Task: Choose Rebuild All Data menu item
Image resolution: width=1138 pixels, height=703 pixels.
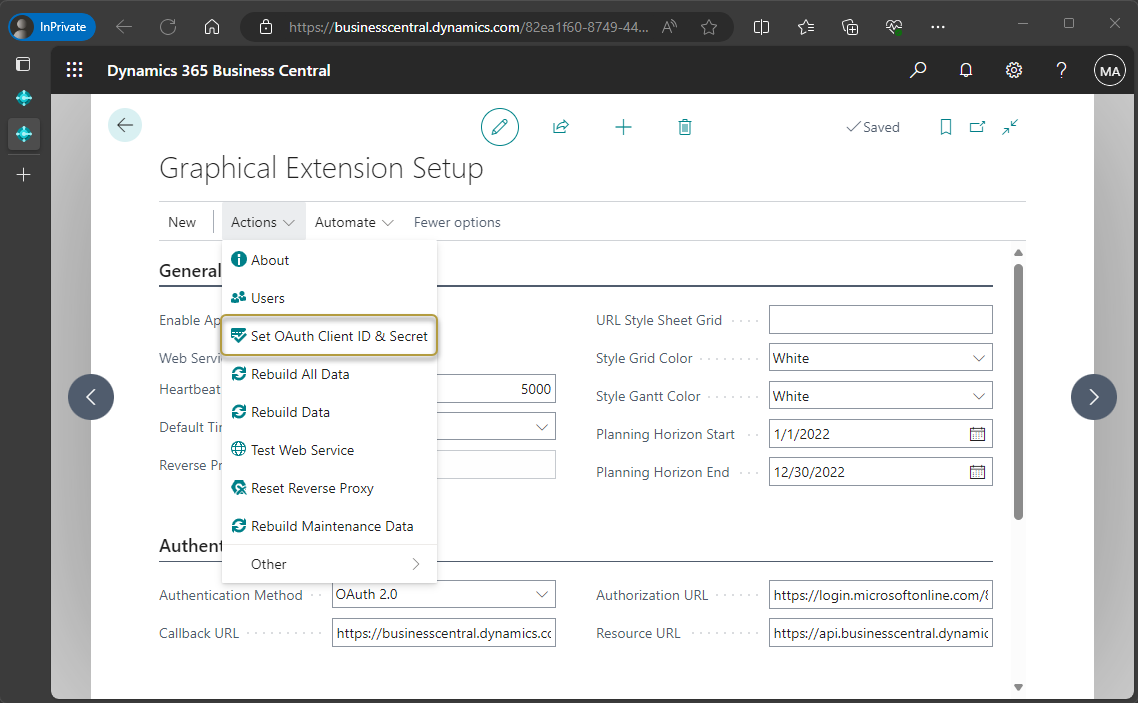Action: (x=299, y=374)
